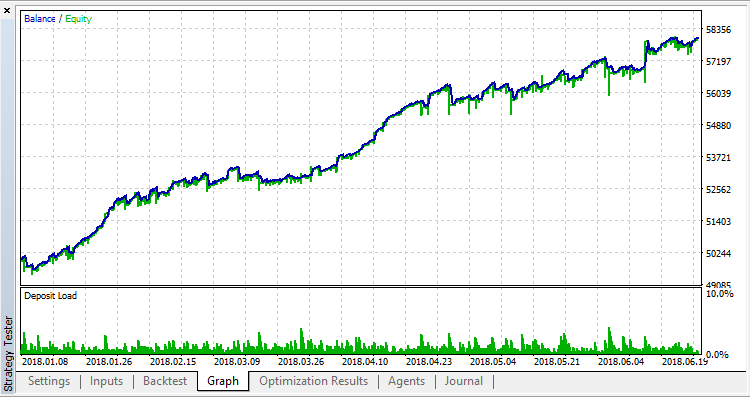The width and height of the screenshot is (750, 398).
Task: Open the Journal tab
Action: pos(463,381)
